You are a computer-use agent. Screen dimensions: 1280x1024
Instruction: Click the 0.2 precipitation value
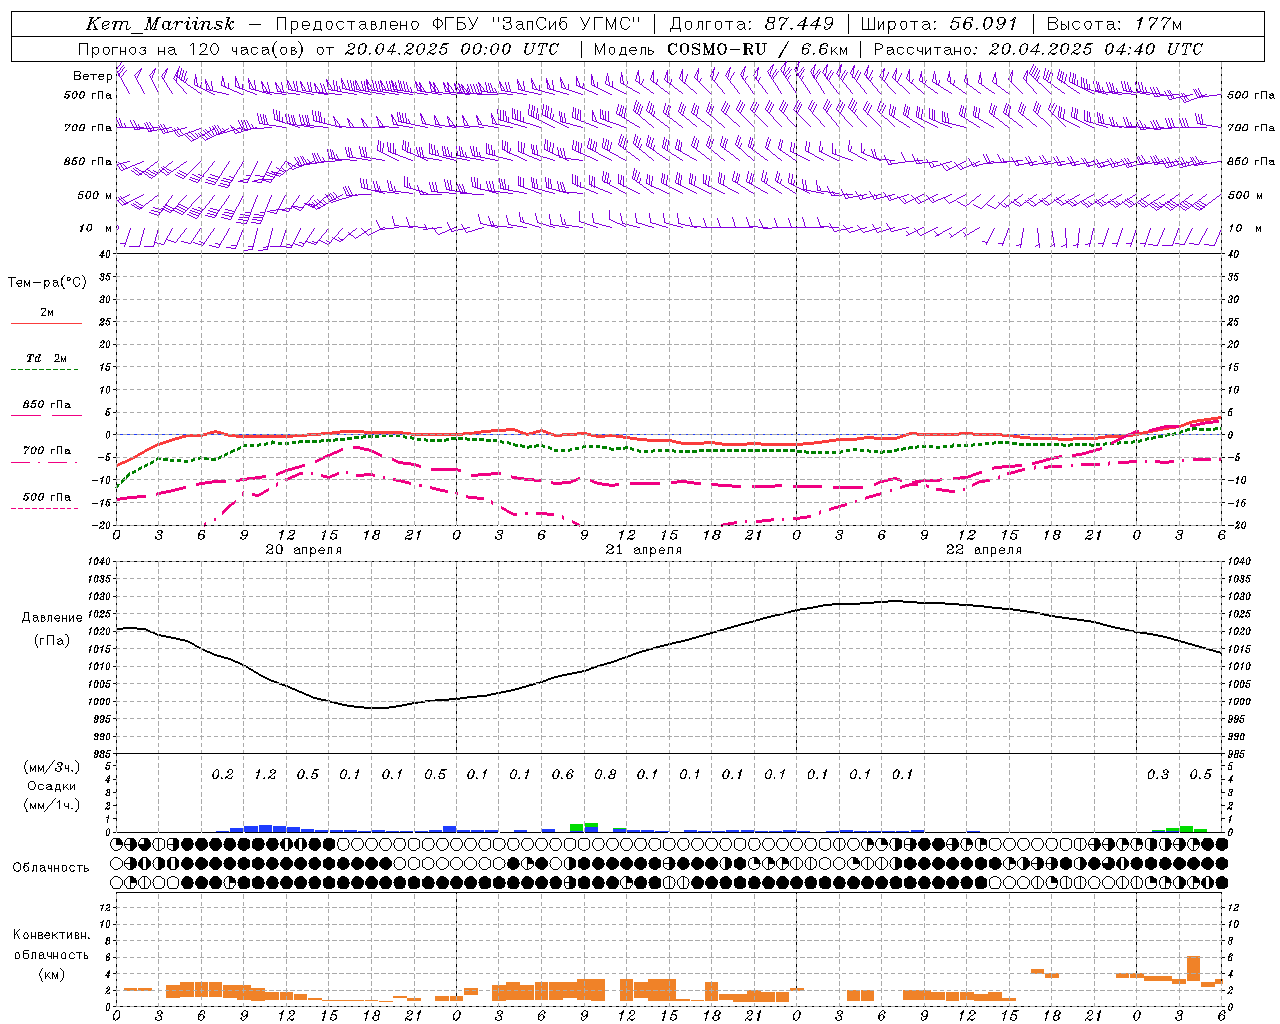click(x=222, y=775)
